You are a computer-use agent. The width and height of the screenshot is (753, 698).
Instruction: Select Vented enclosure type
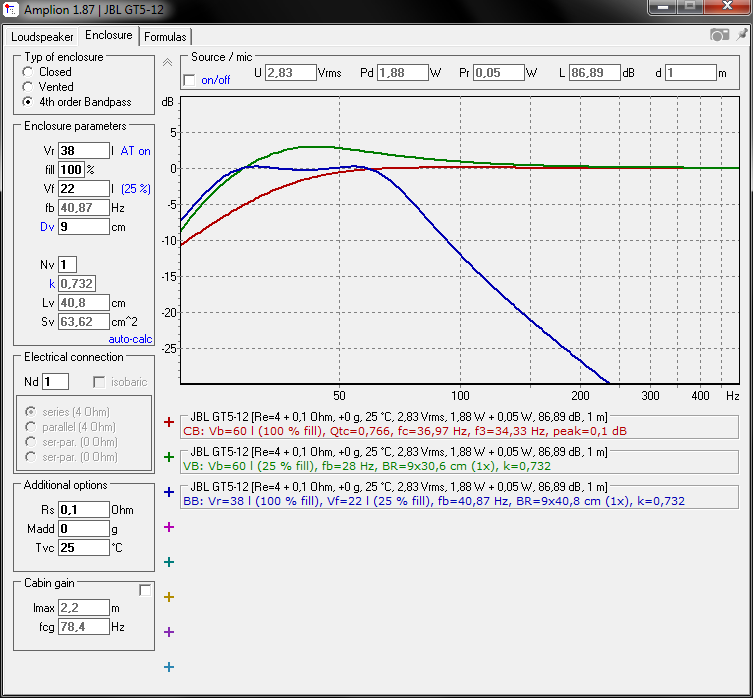coord(27,87)
